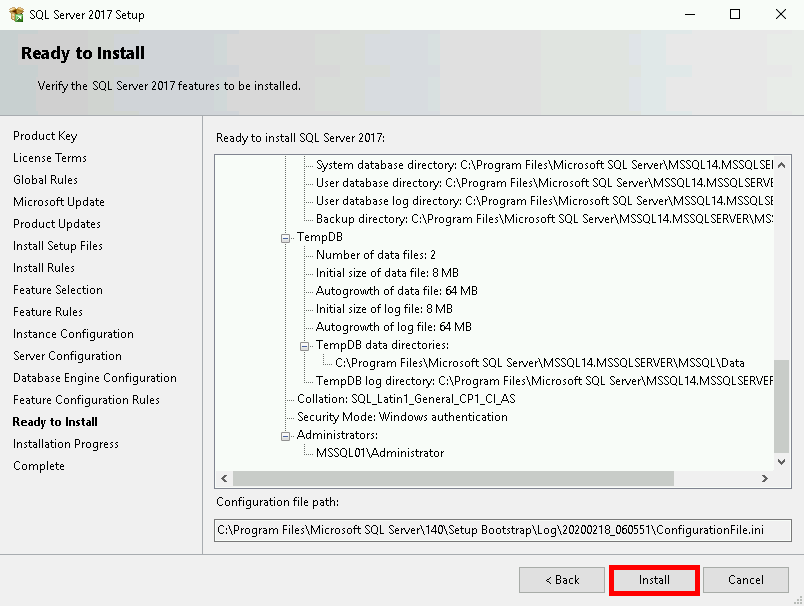The height and width of the screenshot is (606, 804).
Task: Collapse the Administrators tree node
Action: coord(287,436)
